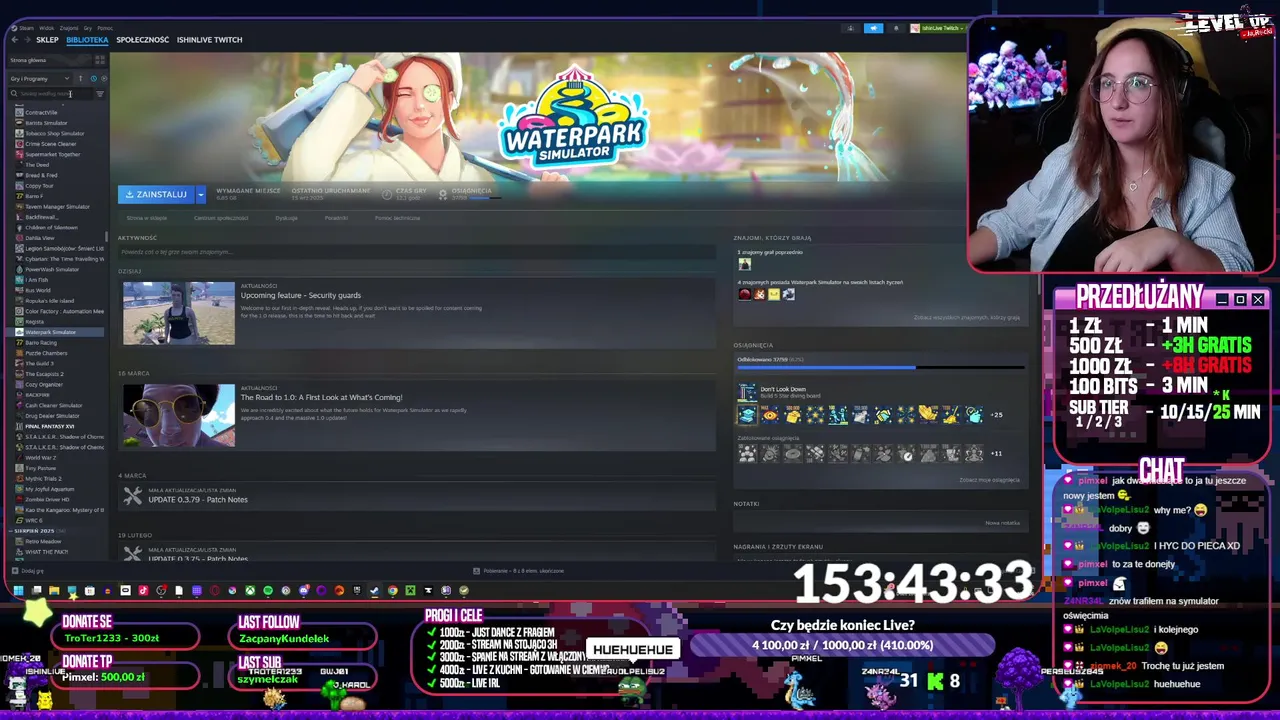
Task: Toggle the ready-to-play filter icon
Action: click(x=102, y=78)
